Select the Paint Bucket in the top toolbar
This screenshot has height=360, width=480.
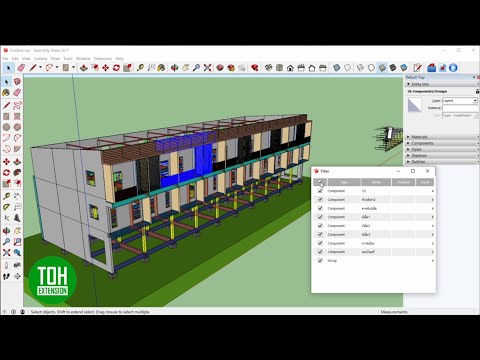click(161, 68)
